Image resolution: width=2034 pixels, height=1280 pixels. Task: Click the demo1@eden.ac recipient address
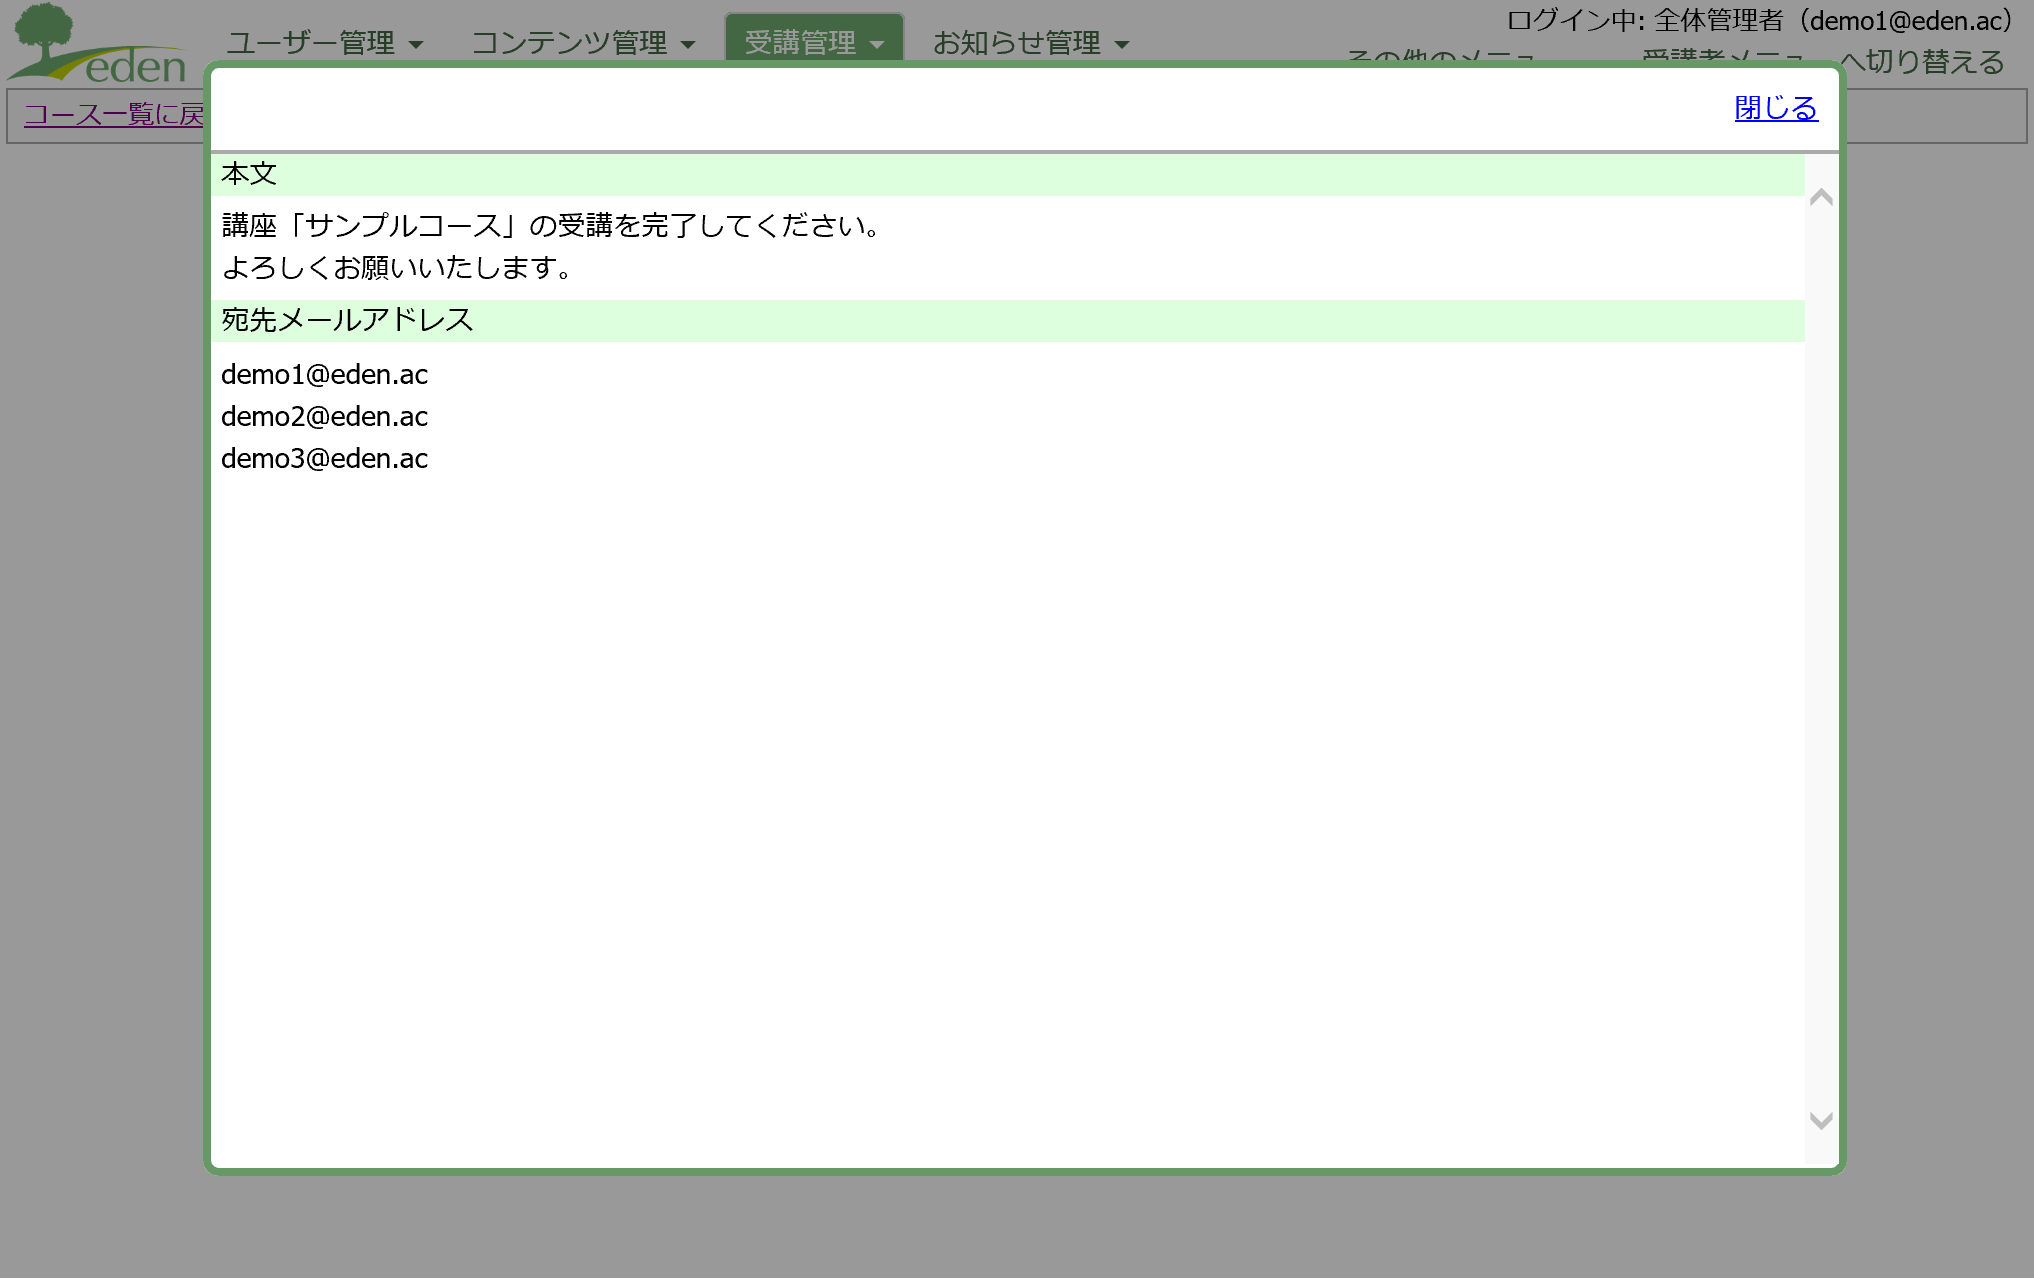coord(324,375)
